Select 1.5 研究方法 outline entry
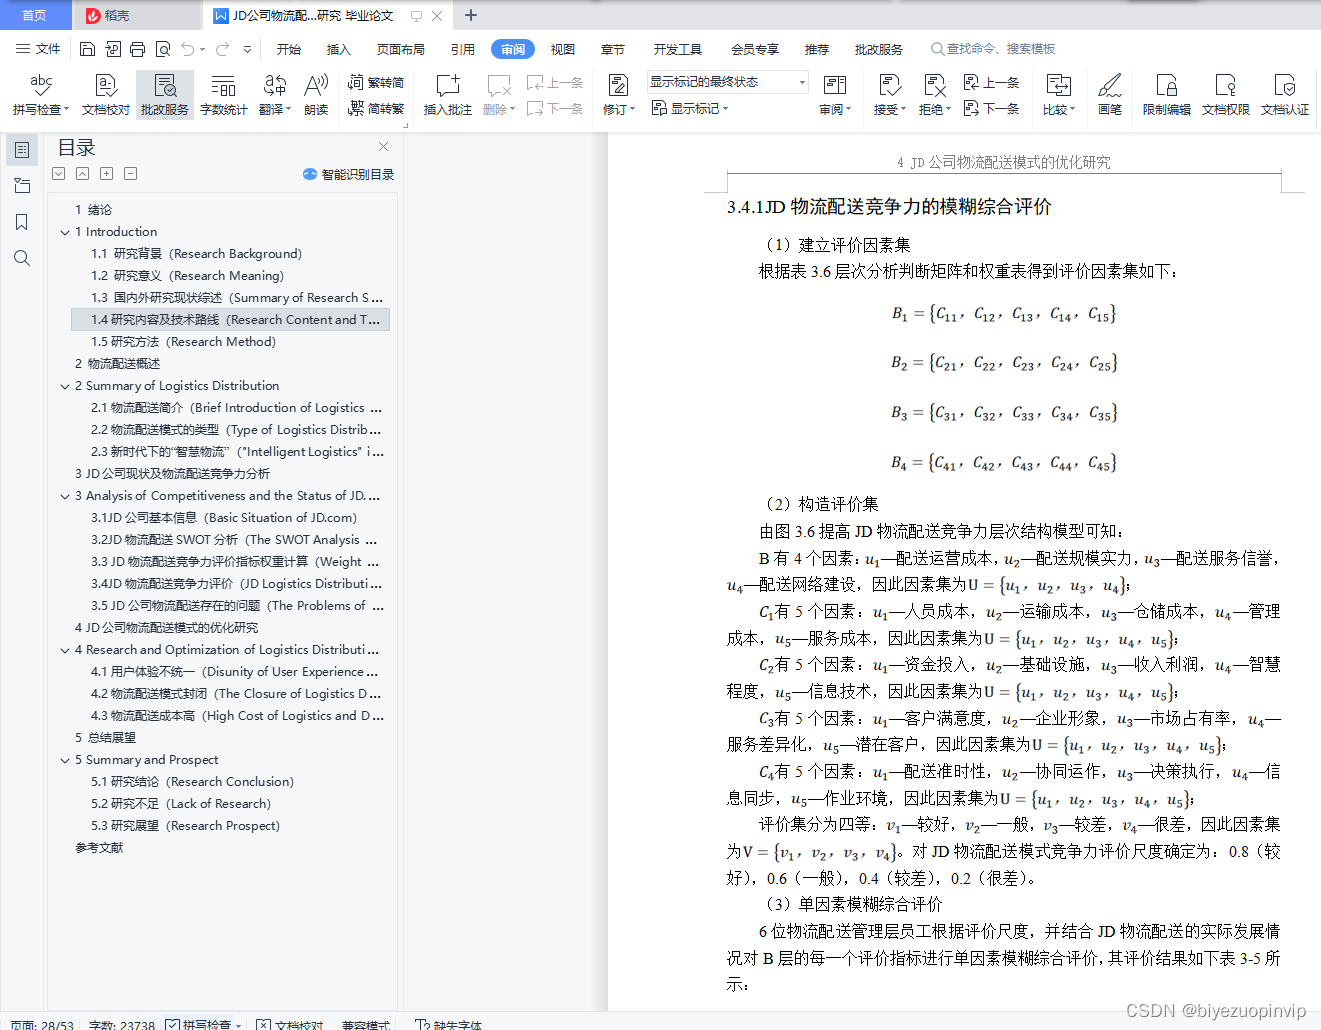This screenshot has height=1030, width=1321. pos(184,342)
